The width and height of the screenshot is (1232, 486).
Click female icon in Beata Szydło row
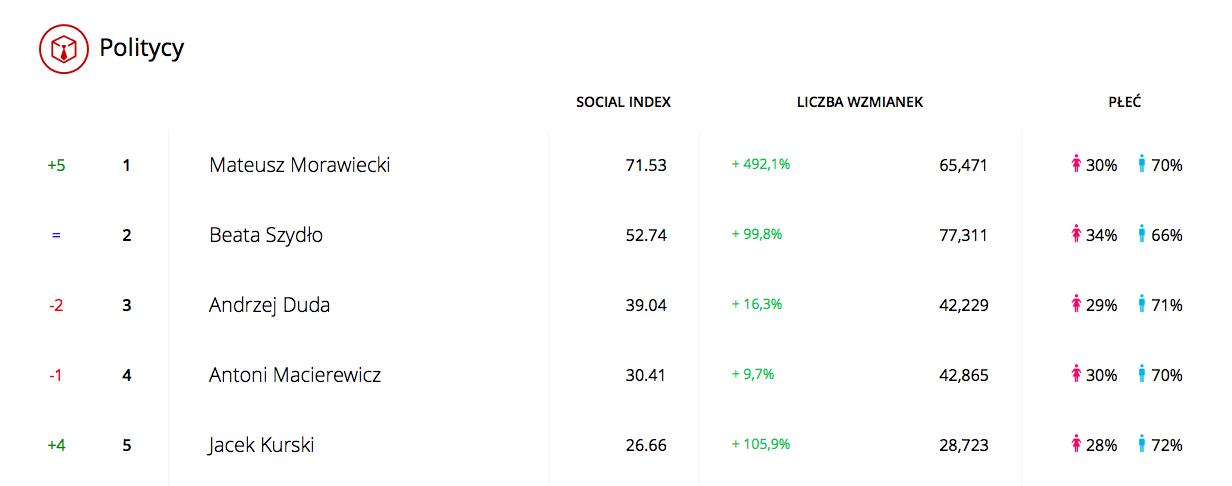coord(1077,234)
